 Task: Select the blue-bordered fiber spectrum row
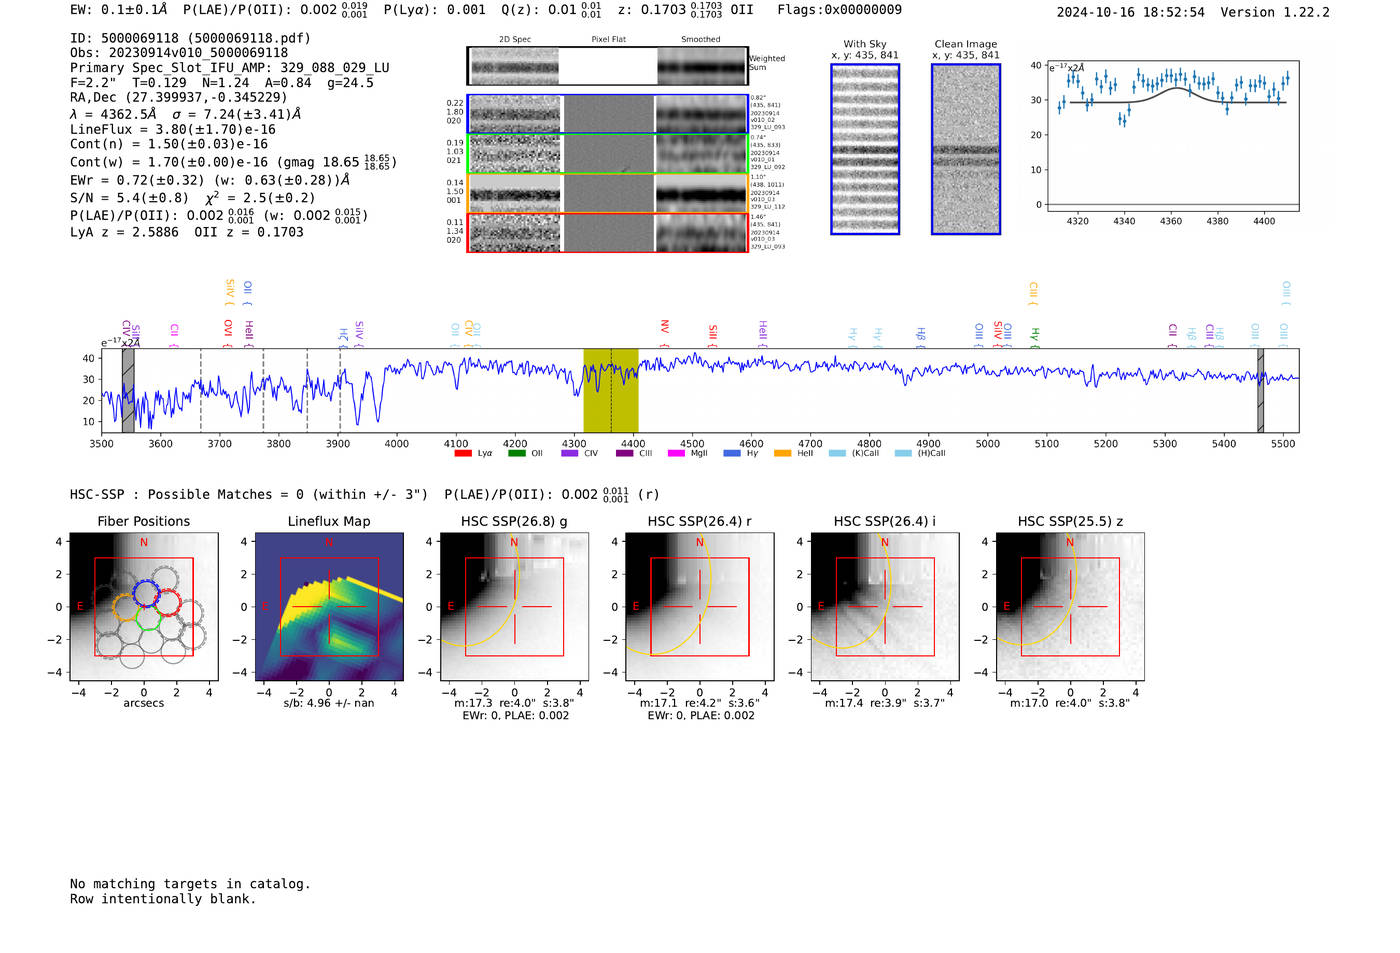click(608, 114)
